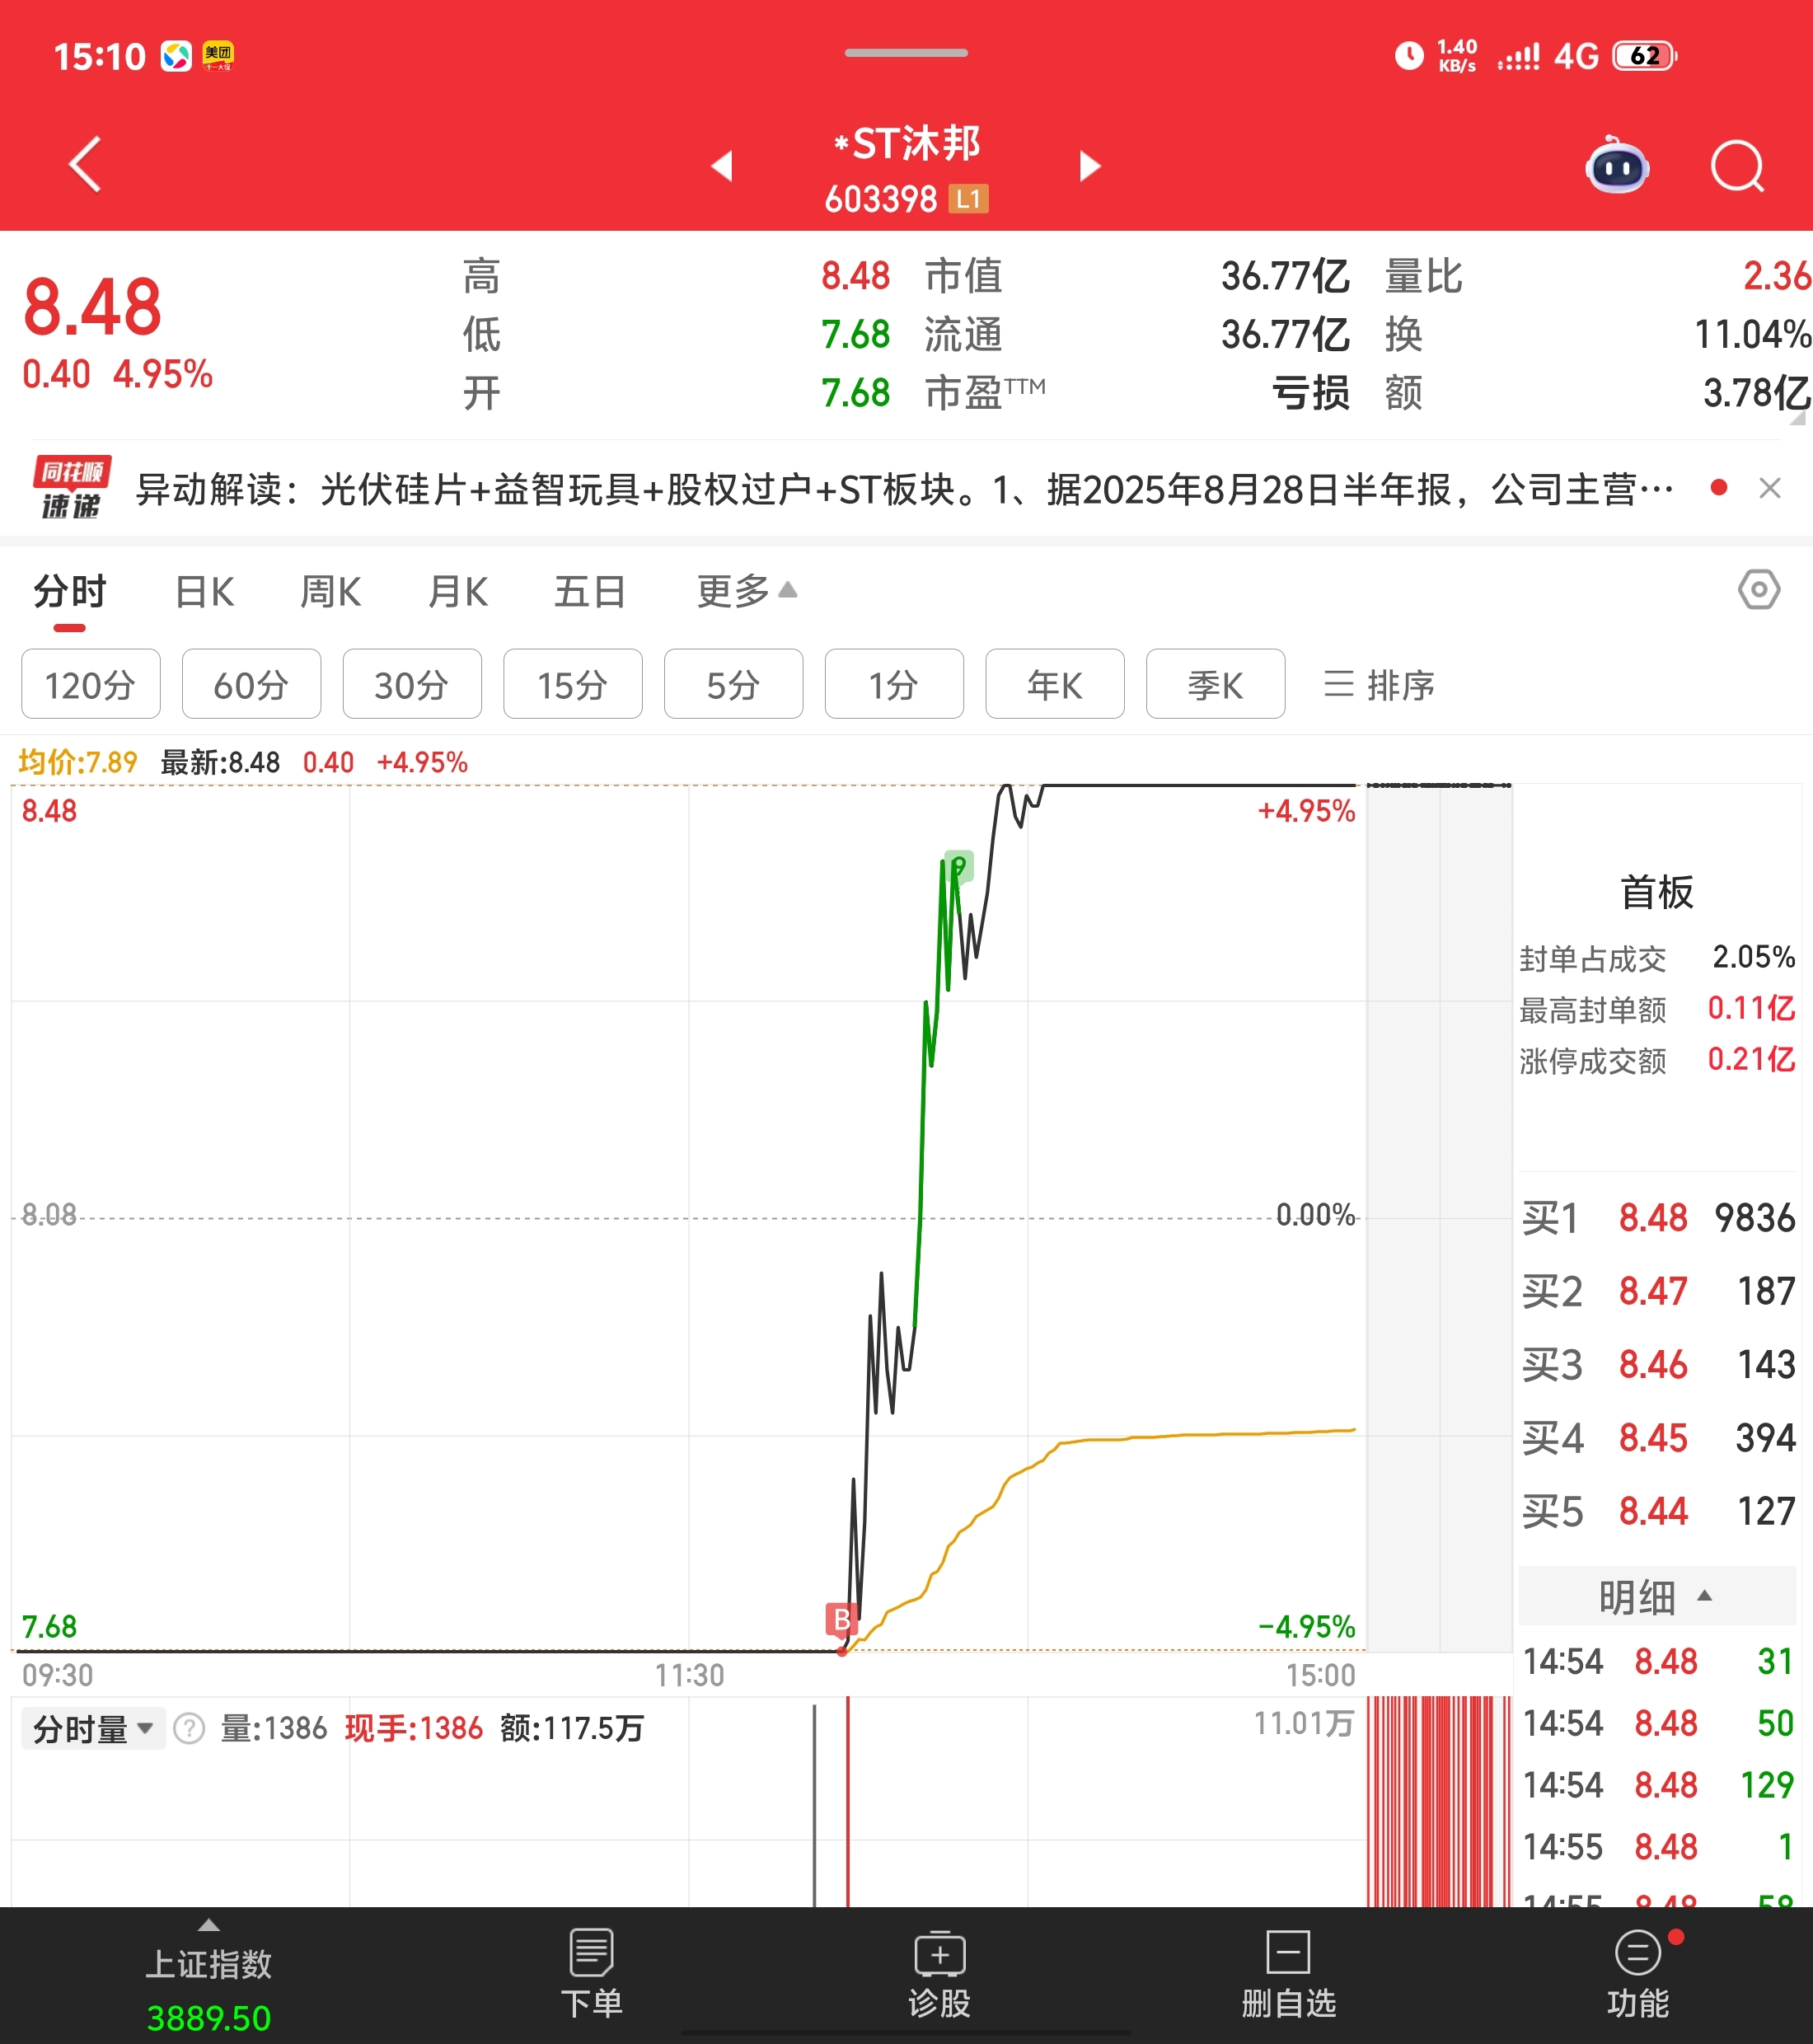Screen dimensions: 1813x2044
Task: Tap the back arrow icon
Action: (x=86, y=164)
